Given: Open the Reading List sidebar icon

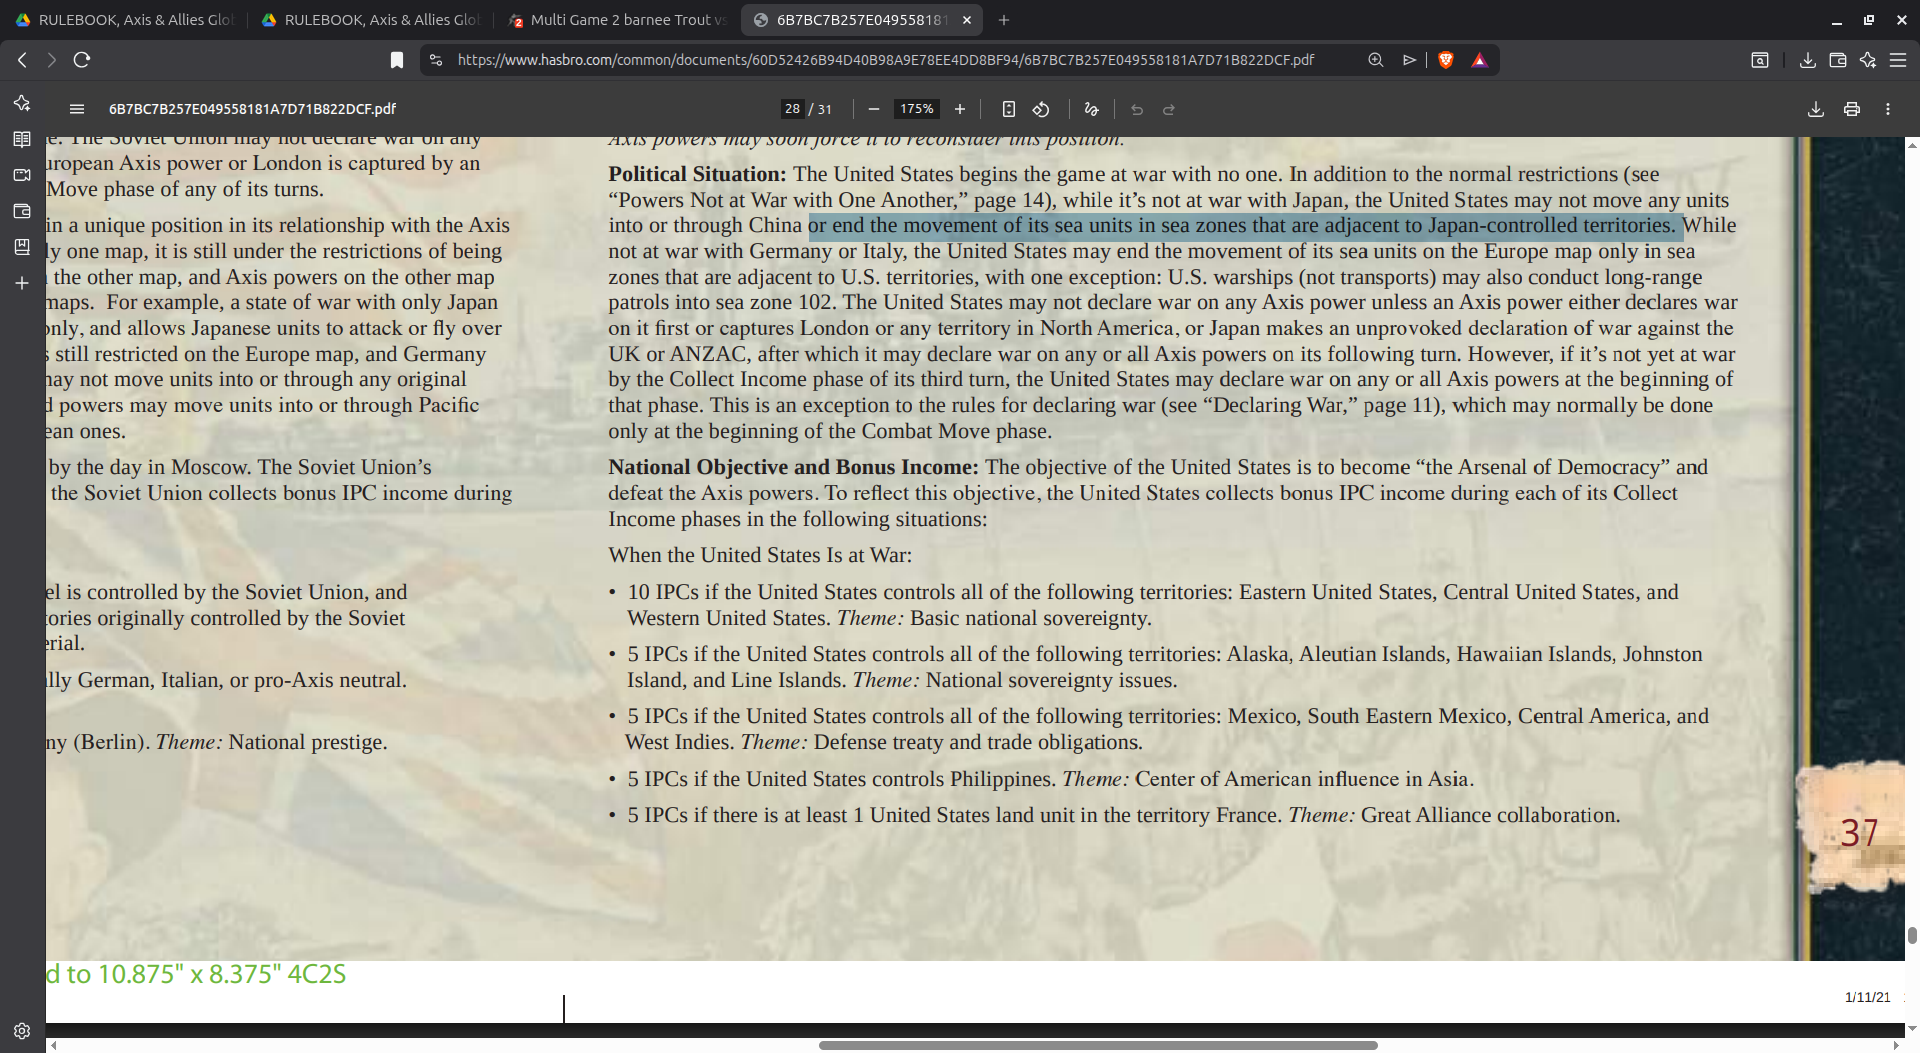Looking at the screenshot, I should pyautogui.click(x=22, y=139).
